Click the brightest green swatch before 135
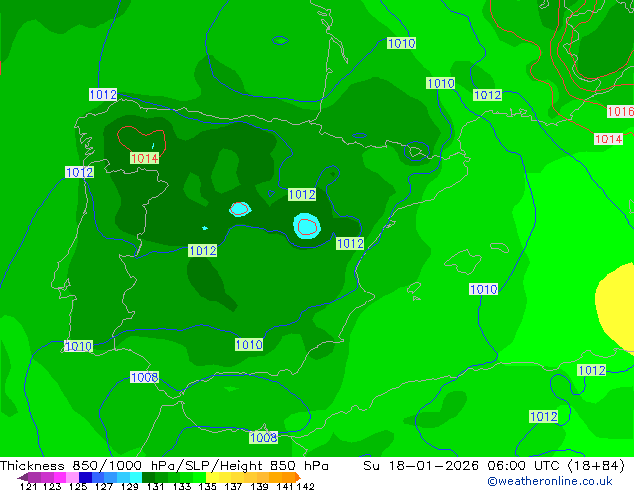This screenshot has width=634, height=490. [200, 477]
